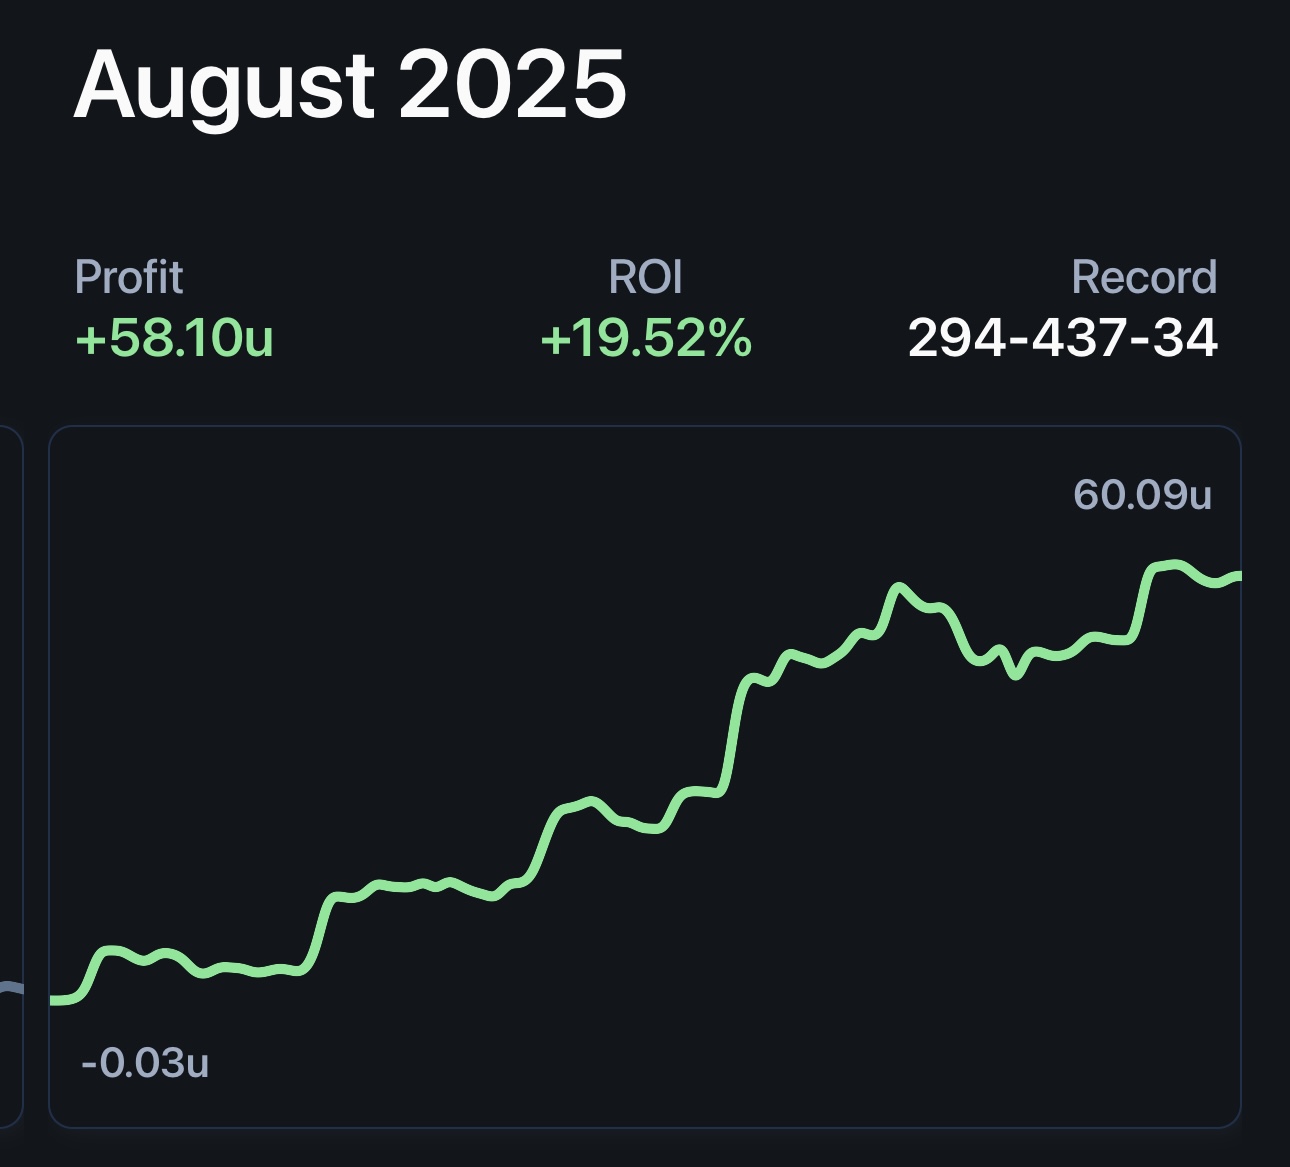Click the -0.03u minimum chart label

[x=145, y=1062]
